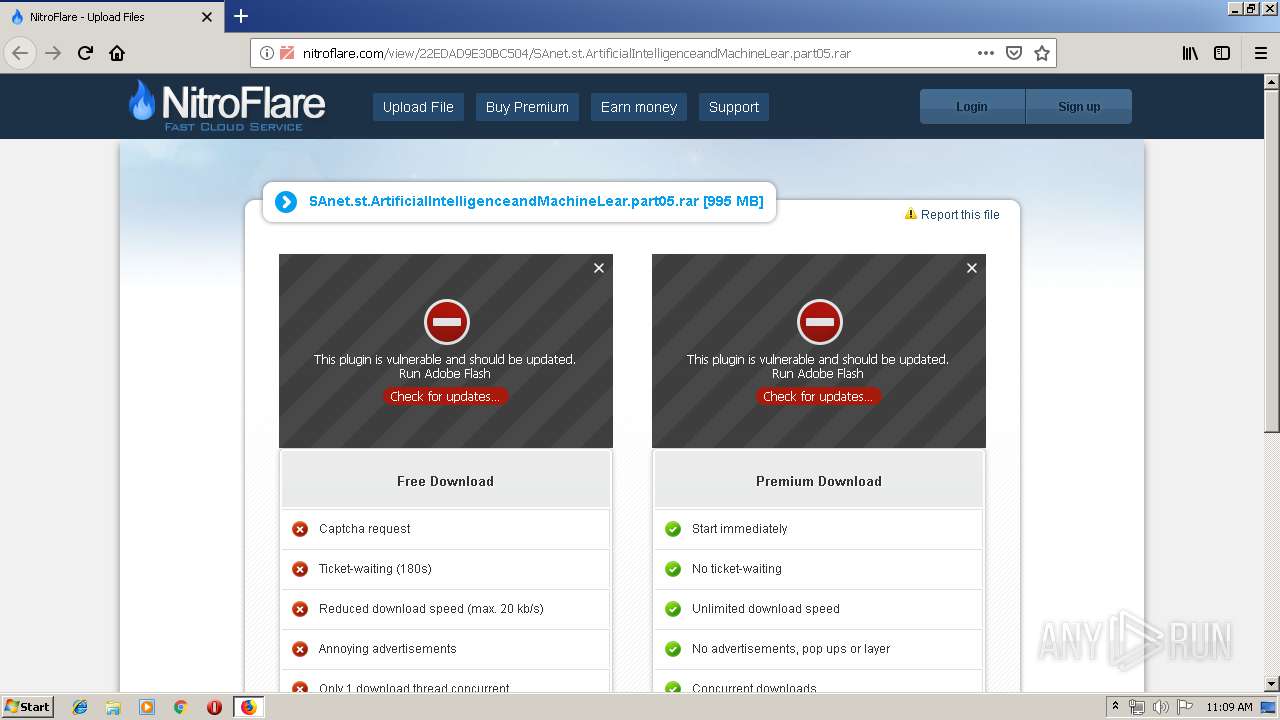Save the page to Pocket
Viewport: 1280px width, 720px height.
click(1014, 53)
